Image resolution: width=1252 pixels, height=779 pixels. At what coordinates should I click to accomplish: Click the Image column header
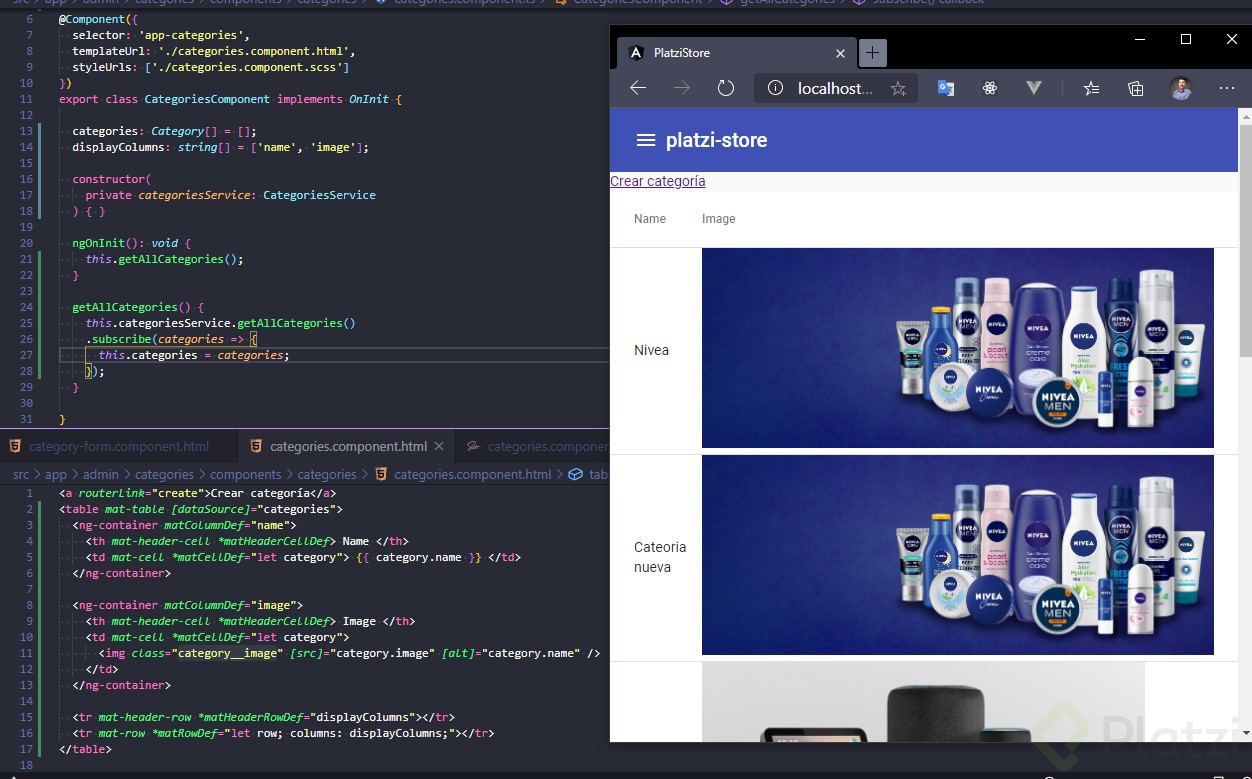[x=718, y=219]
